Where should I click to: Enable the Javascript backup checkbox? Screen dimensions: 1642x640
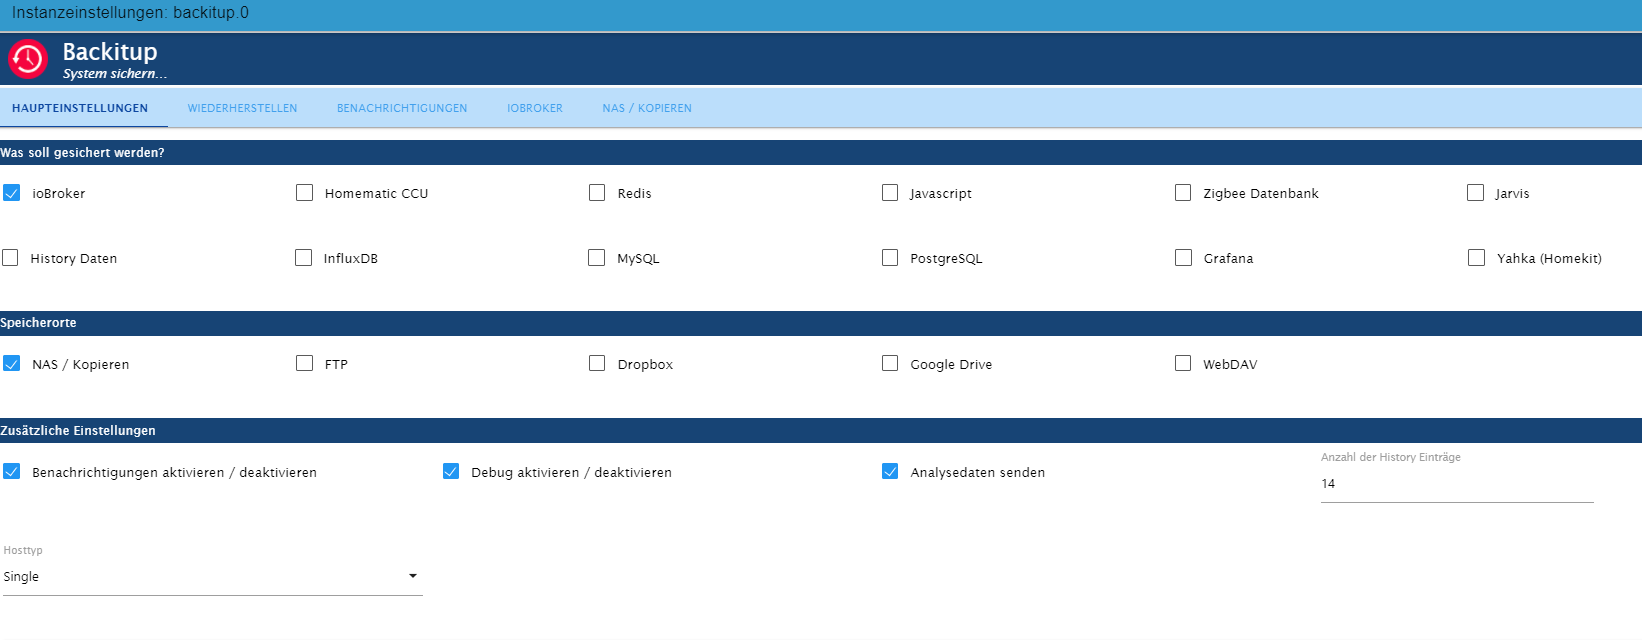pyautogui.click(x=890, y=193)
